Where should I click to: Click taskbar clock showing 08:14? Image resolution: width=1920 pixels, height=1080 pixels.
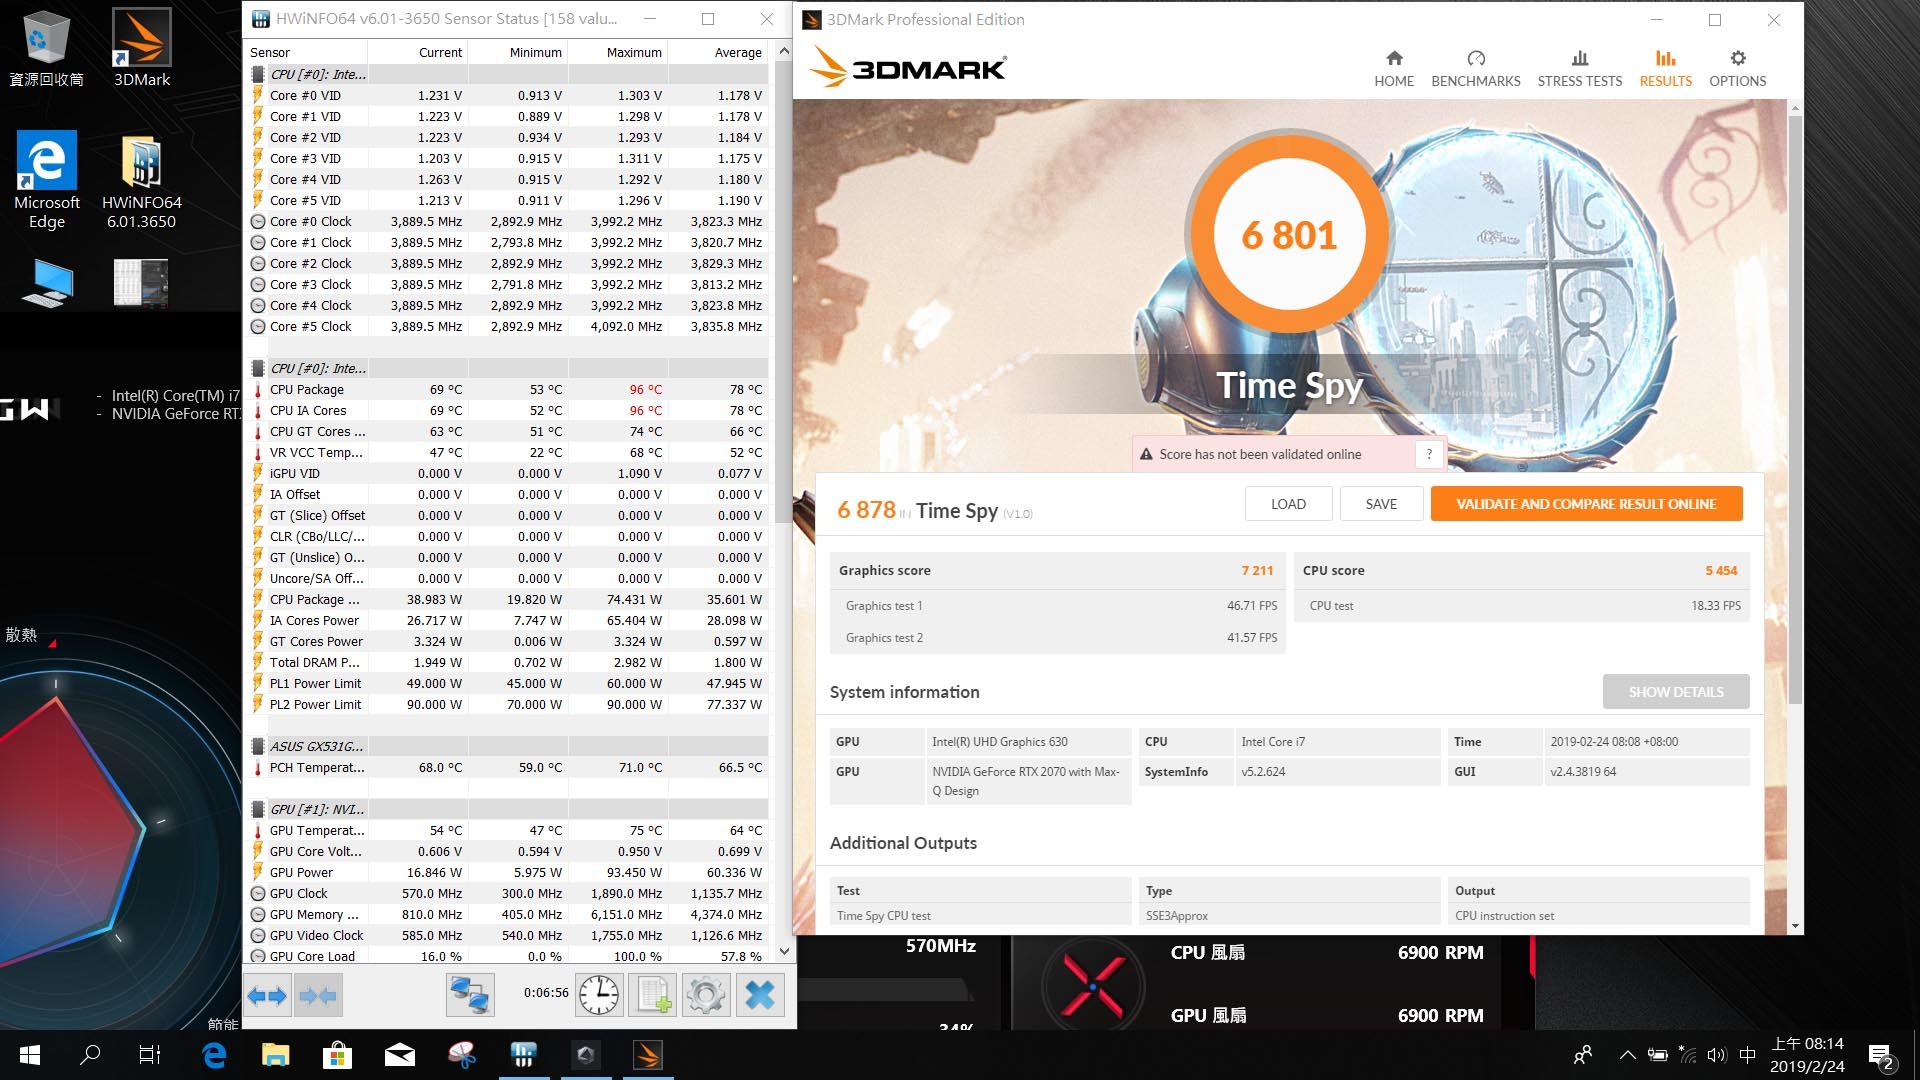tap(1807, 1055)
